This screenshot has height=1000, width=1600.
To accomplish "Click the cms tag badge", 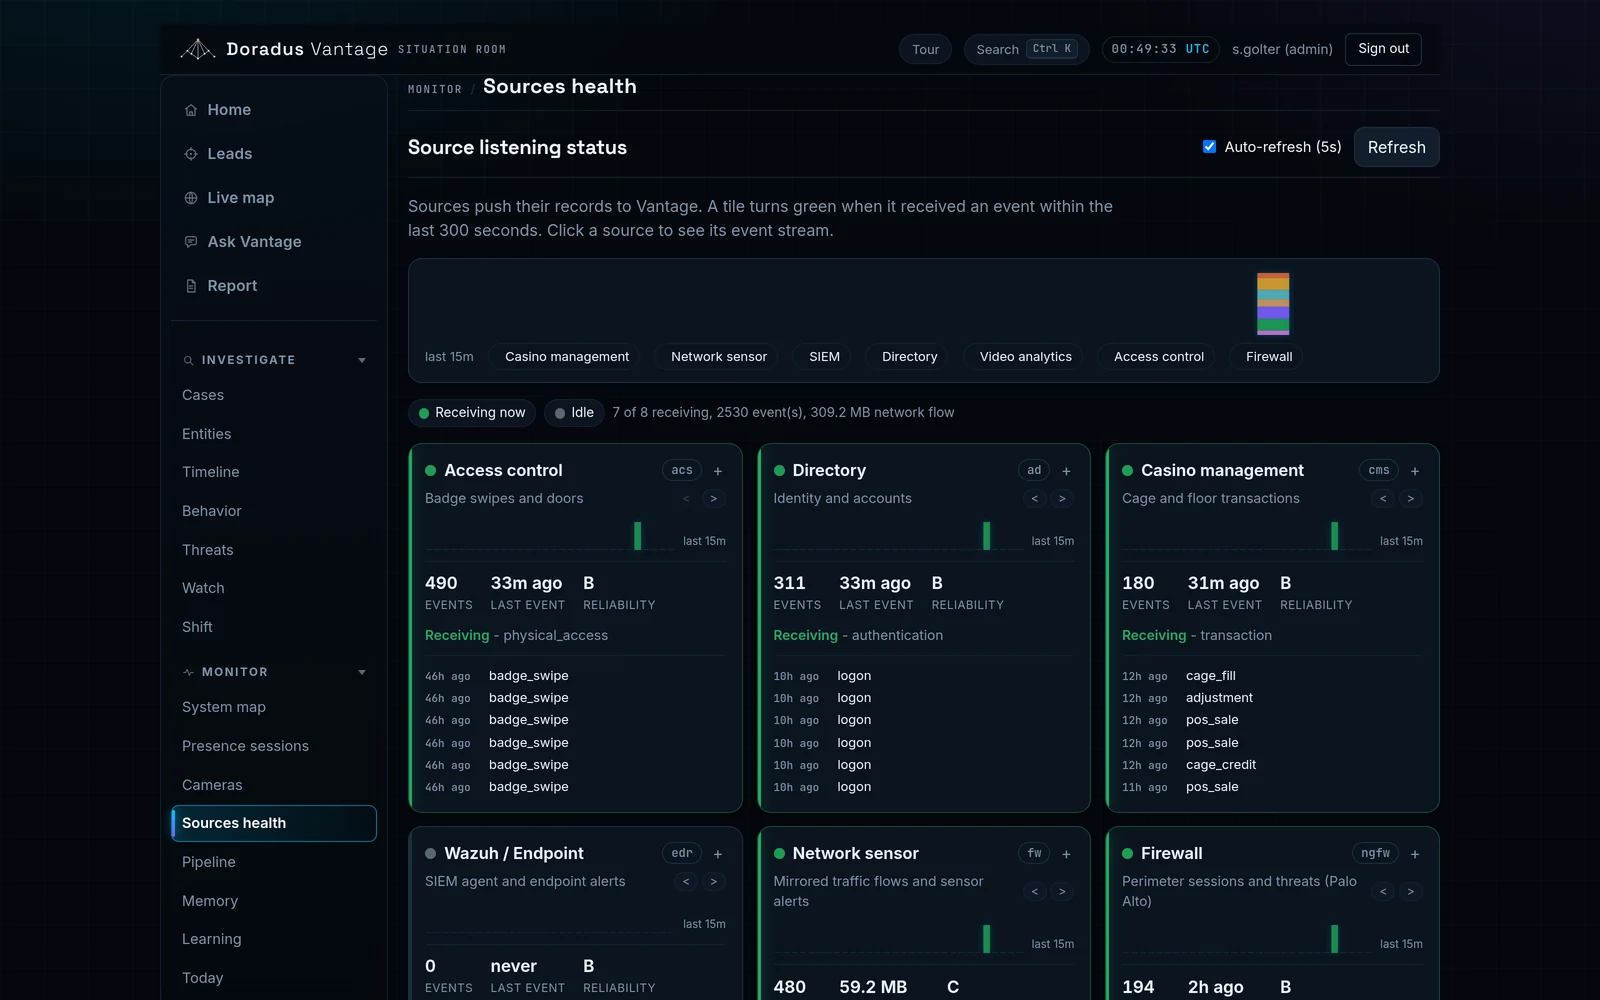I will click(1379, 470).
